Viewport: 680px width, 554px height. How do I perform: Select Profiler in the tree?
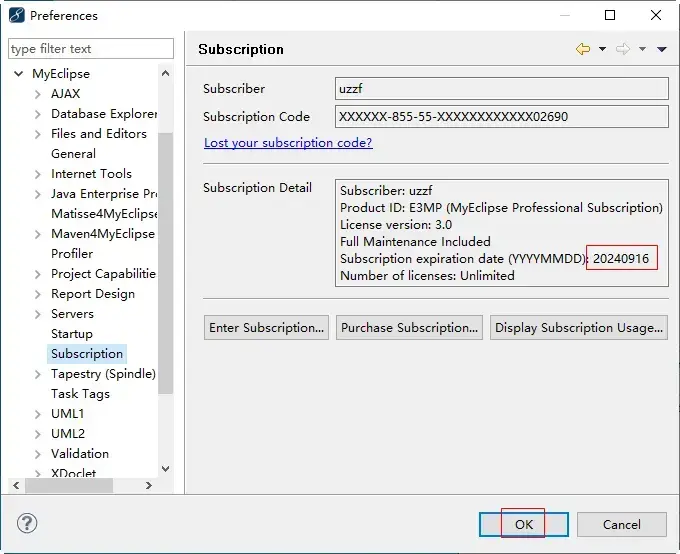pos(72,253)
